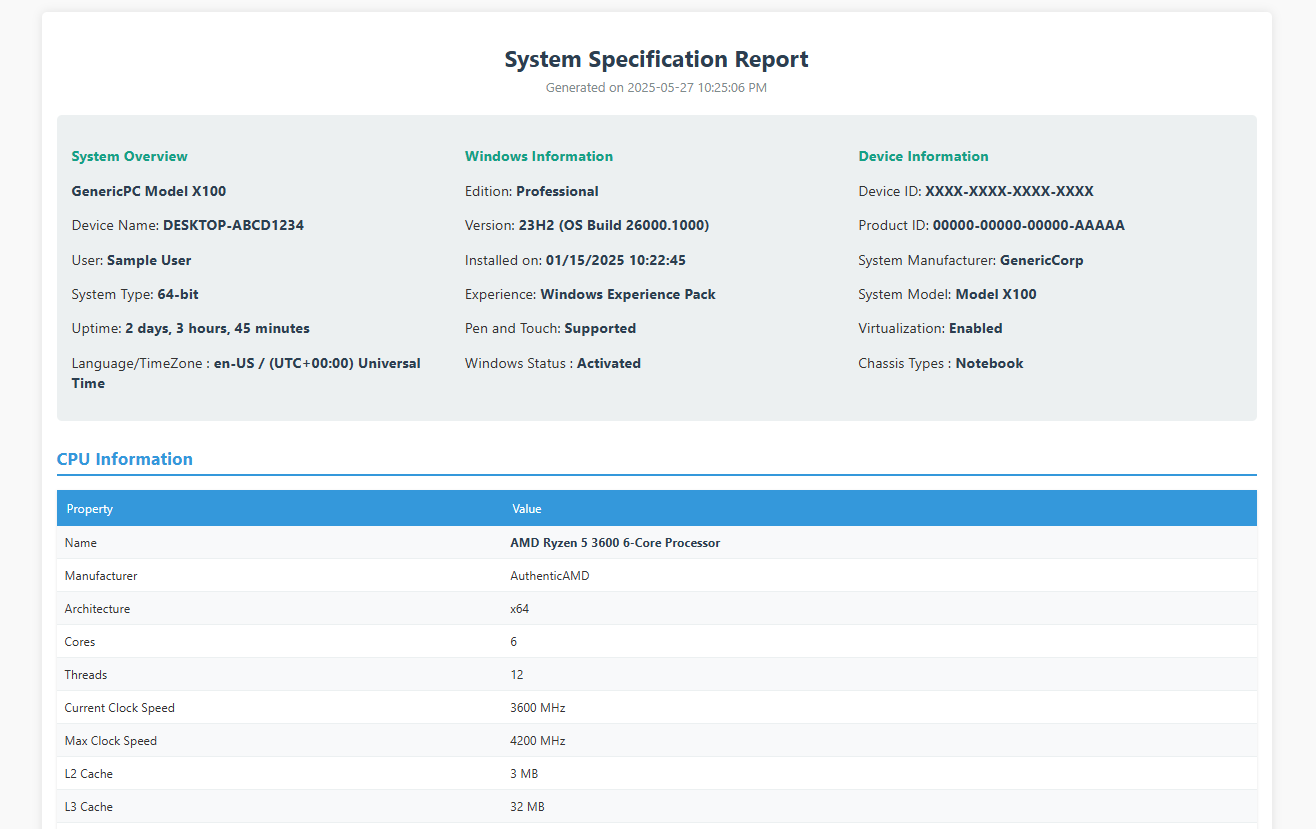Click the Cores row label
The width and height of the screenshot is (1316, 829).
pos(80,642)
